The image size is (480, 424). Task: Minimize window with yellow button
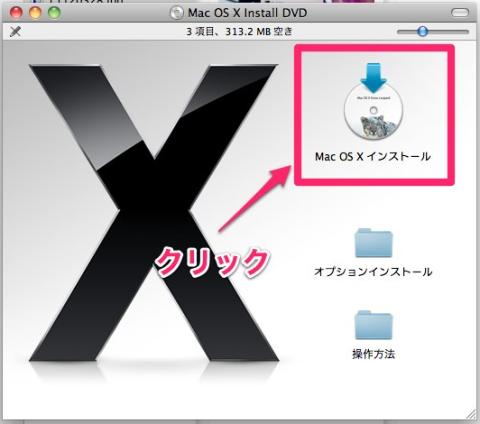(35, 13)
